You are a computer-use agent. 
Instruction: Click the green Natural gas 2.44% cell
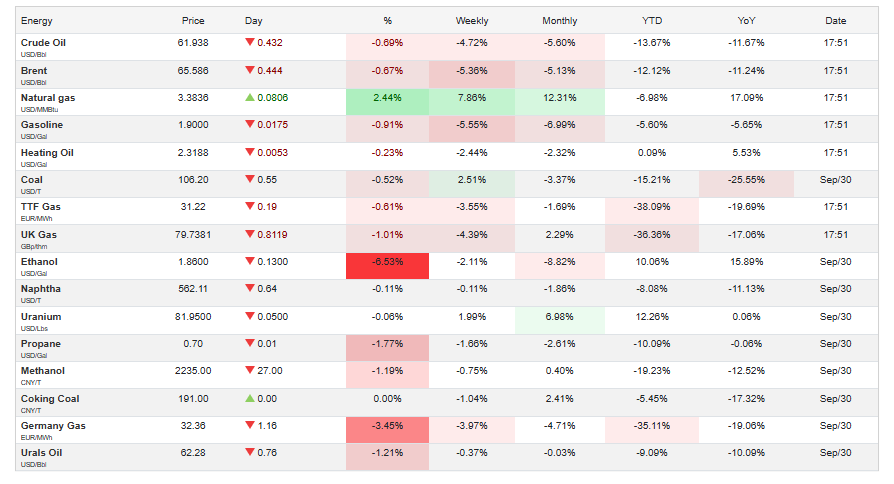coord(387,98)
